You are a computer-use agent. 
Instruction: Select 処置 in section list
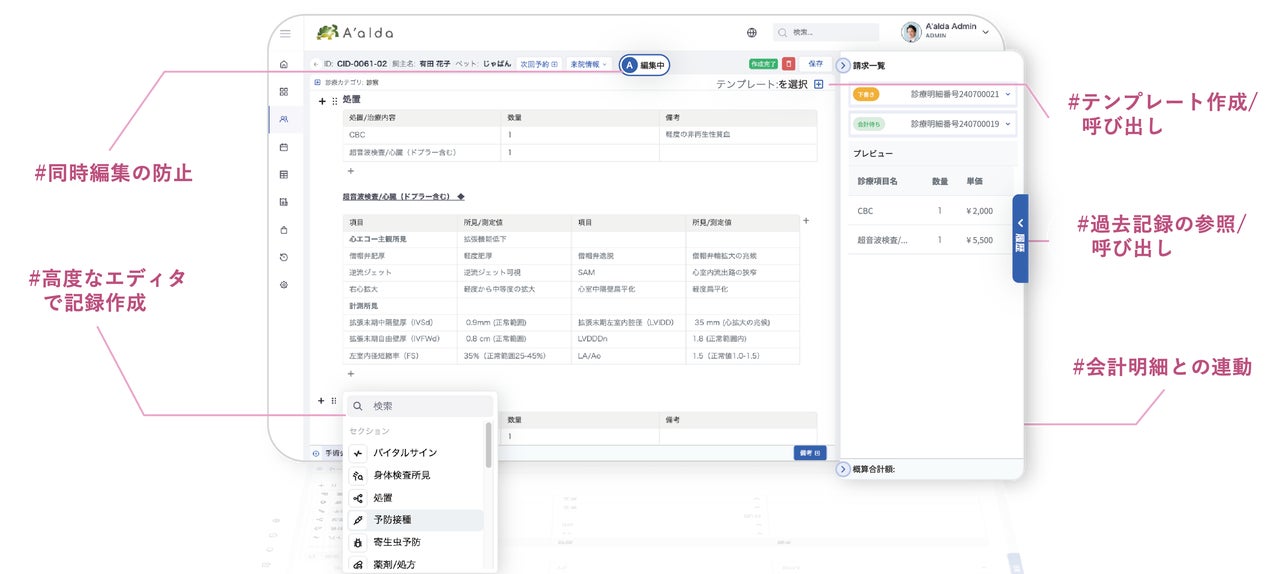415,498
